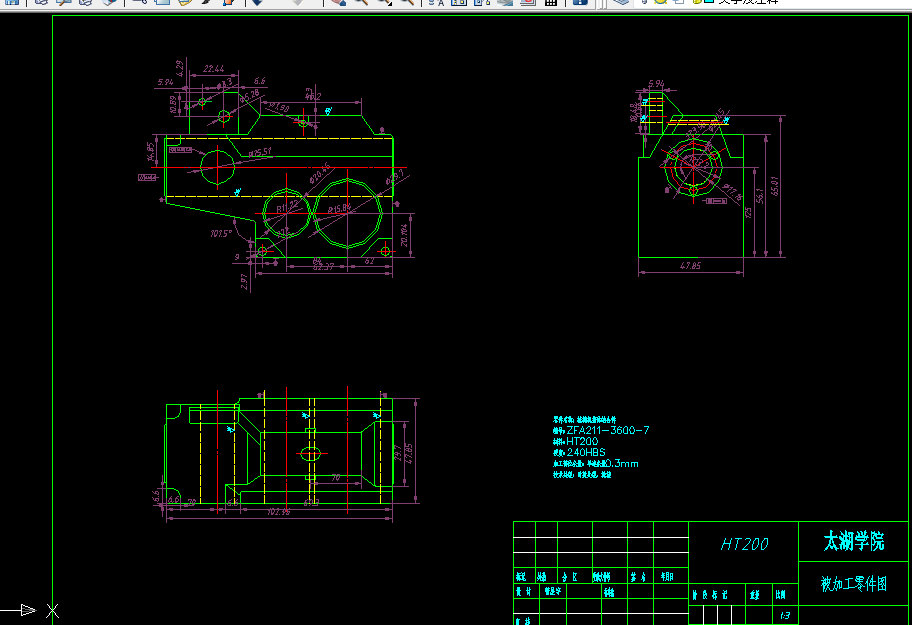The height and width of the screenshot is (625, 912).
Task: Click the 82.37 horizontal dimension
Action: [323, 267]
